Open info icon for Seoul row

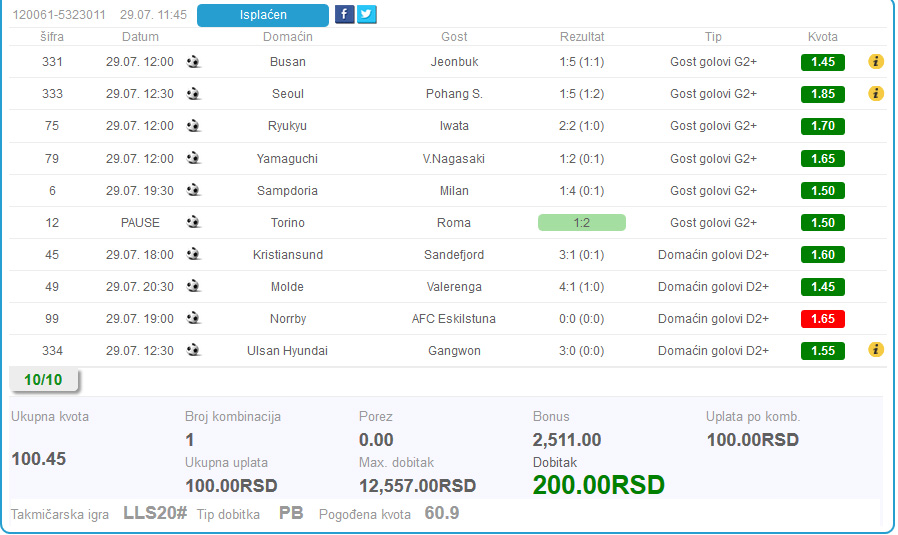click(876, 93)
